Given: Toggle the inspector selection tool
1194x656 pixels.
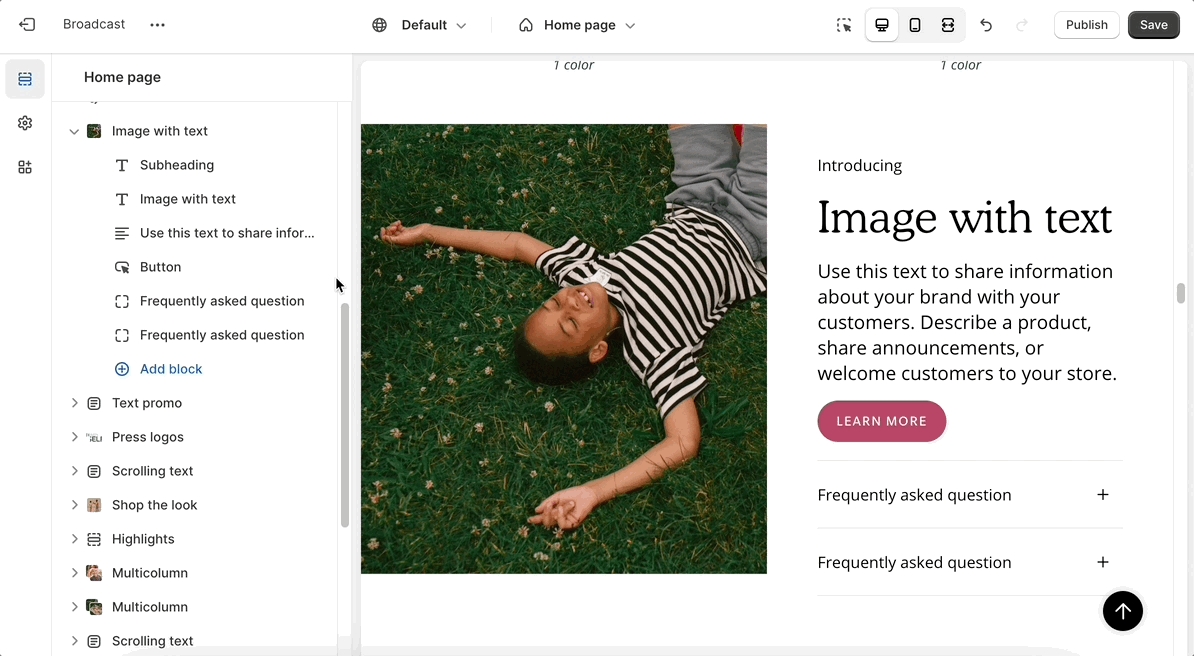Looking at the screenshot, I should tap(844, 25).
